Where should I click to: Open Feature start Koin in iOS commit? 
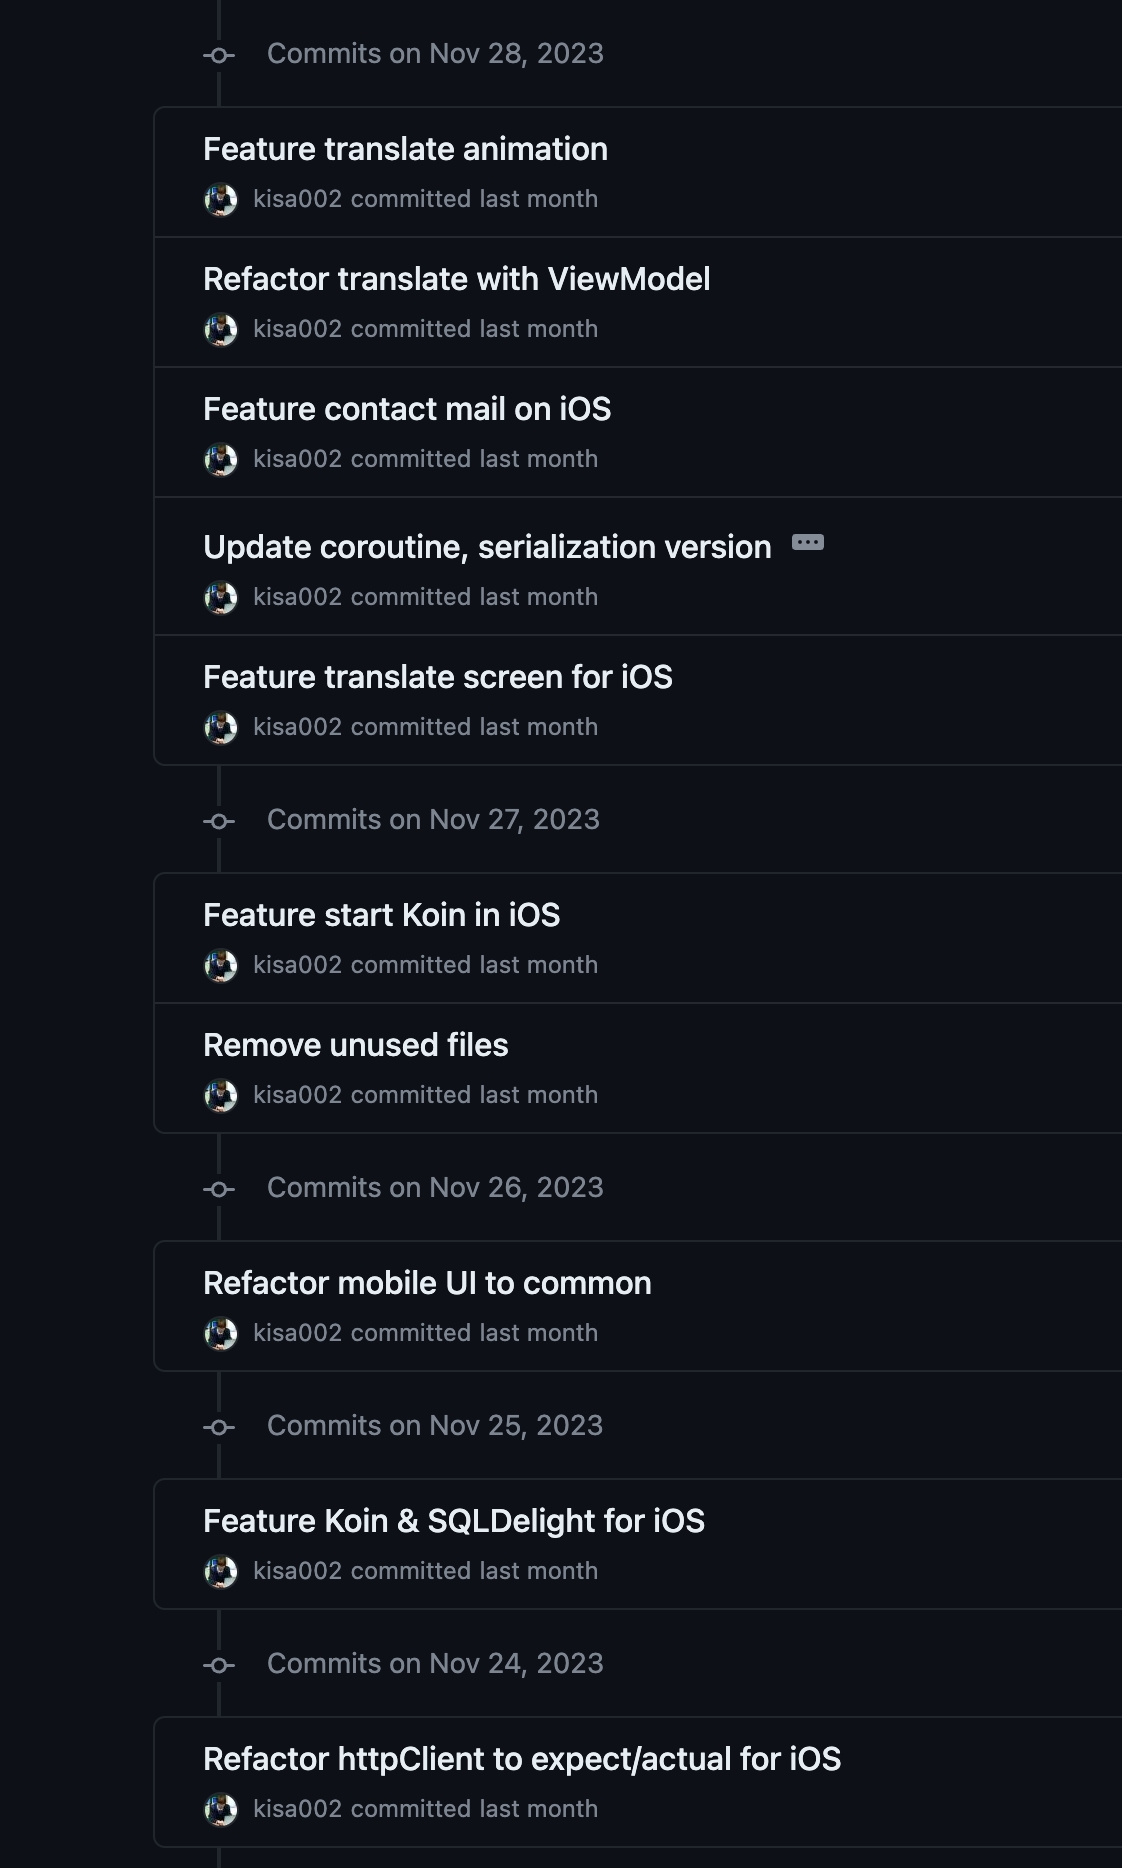click(x=381, y=915)
